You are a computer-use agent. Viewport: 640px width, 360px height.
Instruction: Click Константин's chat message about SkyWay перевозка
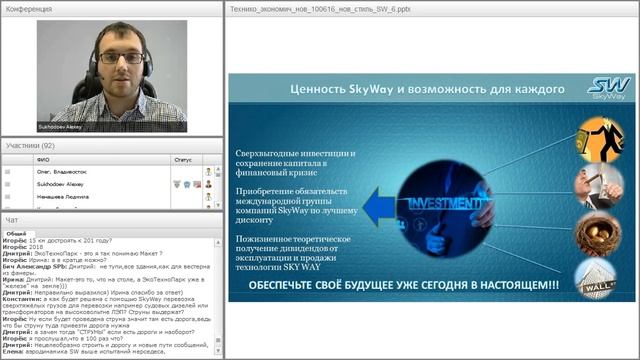tap(106, 306)
